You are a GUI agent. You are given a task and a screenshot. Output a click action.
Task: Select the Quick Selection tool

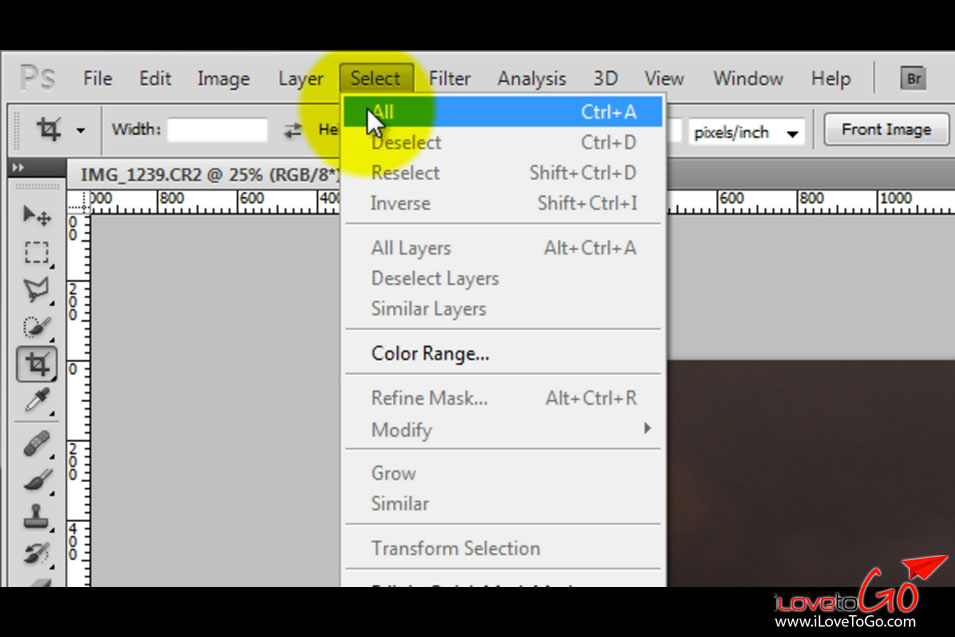(37, 327)
